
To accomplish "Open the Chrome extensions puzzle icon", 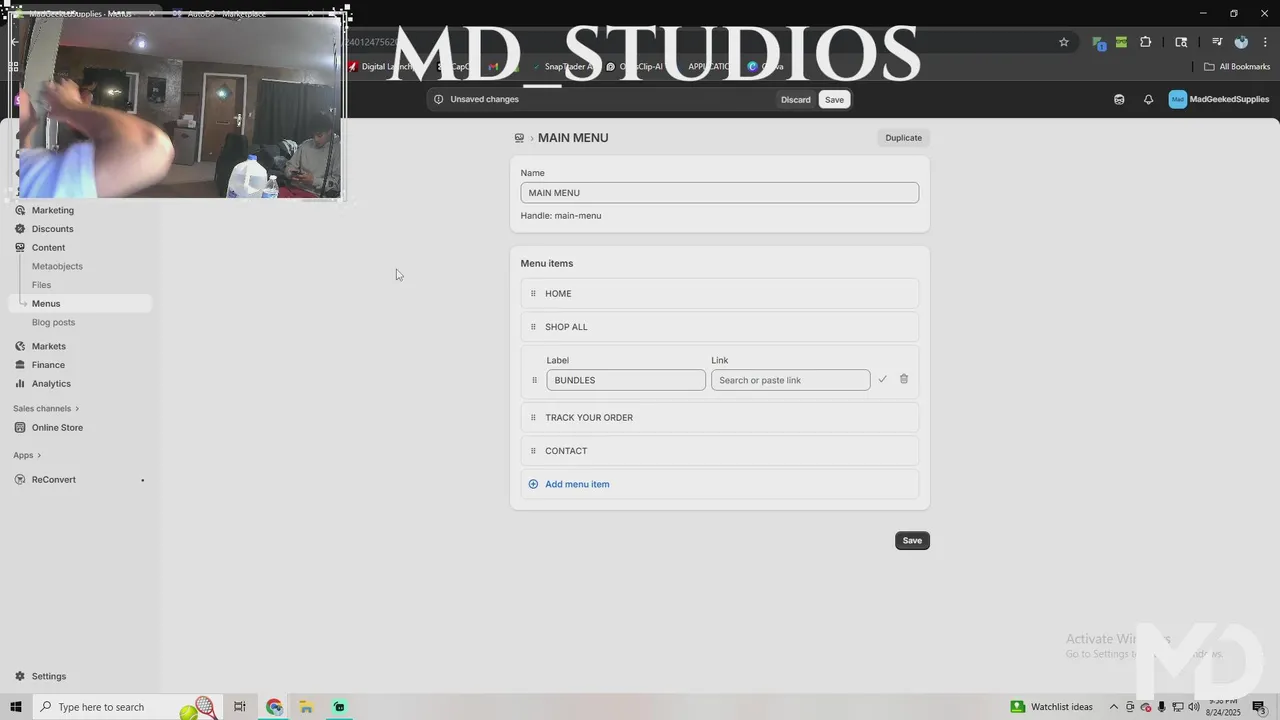I will (x=1146, y=42).
